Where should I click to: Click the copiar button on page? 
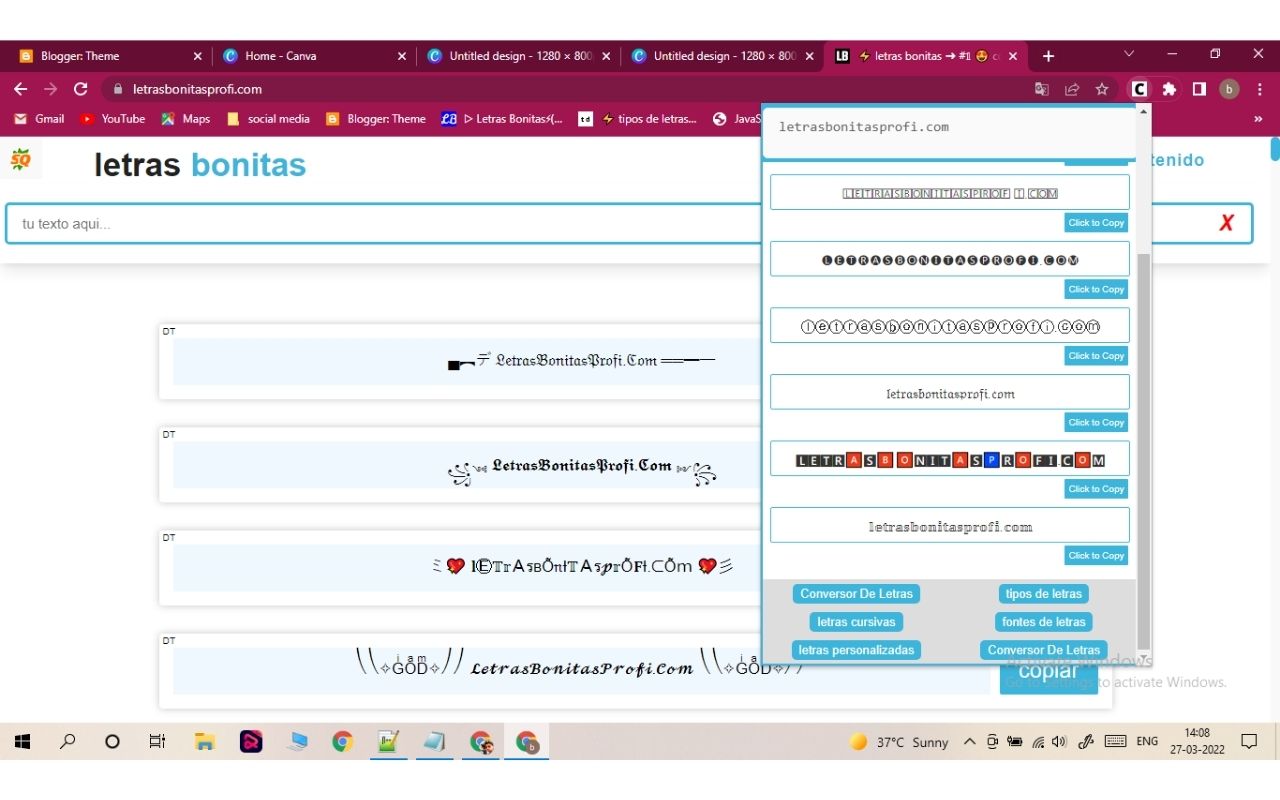click(1048, 672)
